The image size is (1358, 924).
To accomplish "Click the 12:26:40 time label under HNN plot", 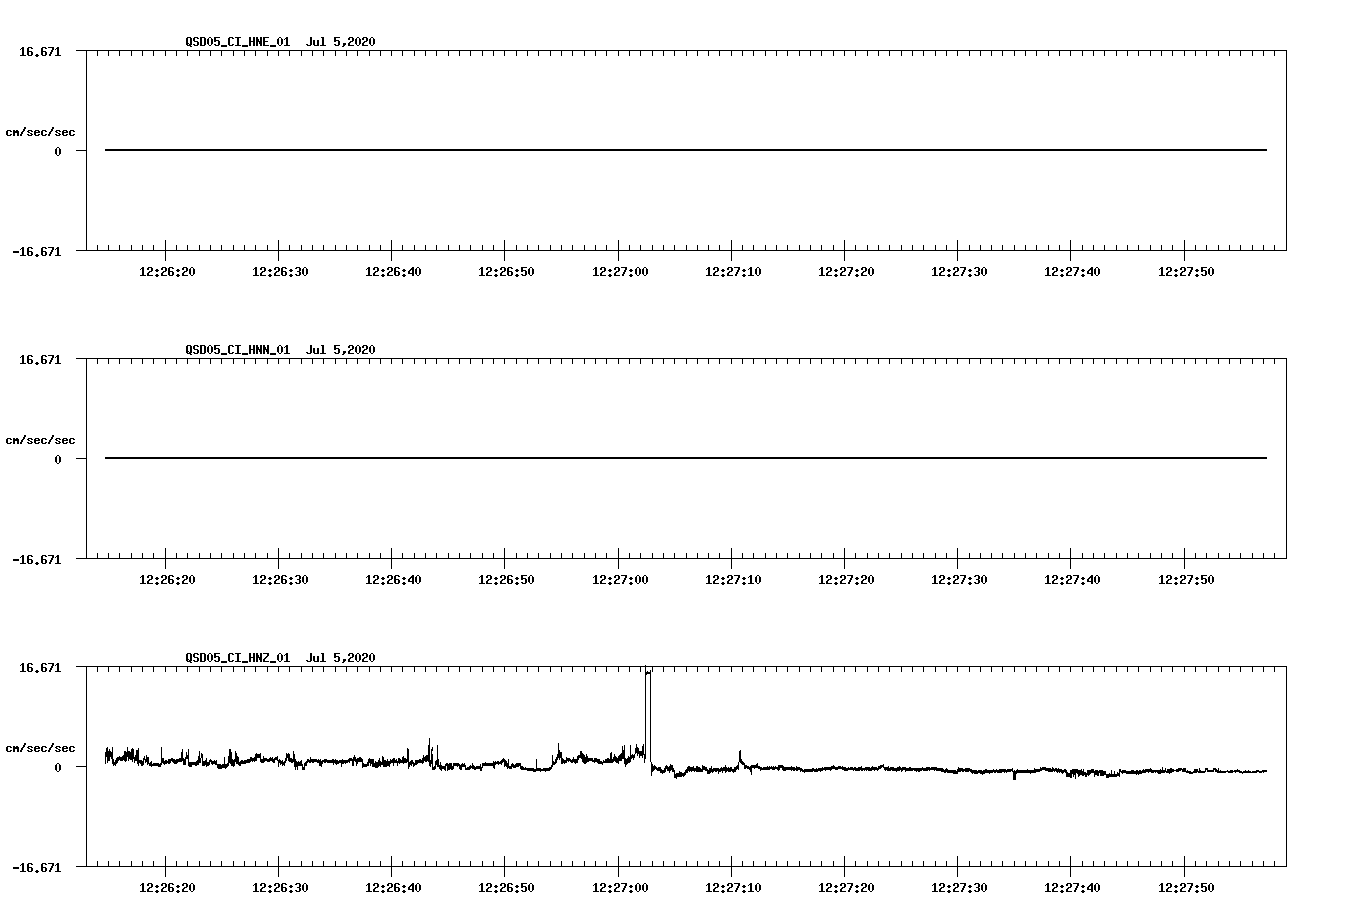I will pos(393,580).
